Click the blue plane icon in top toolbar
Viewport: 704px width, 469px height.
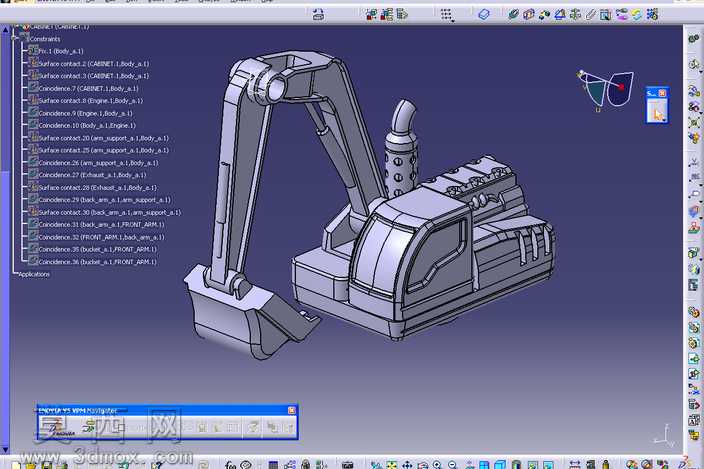pyautogui.click(x=484, y=14)
